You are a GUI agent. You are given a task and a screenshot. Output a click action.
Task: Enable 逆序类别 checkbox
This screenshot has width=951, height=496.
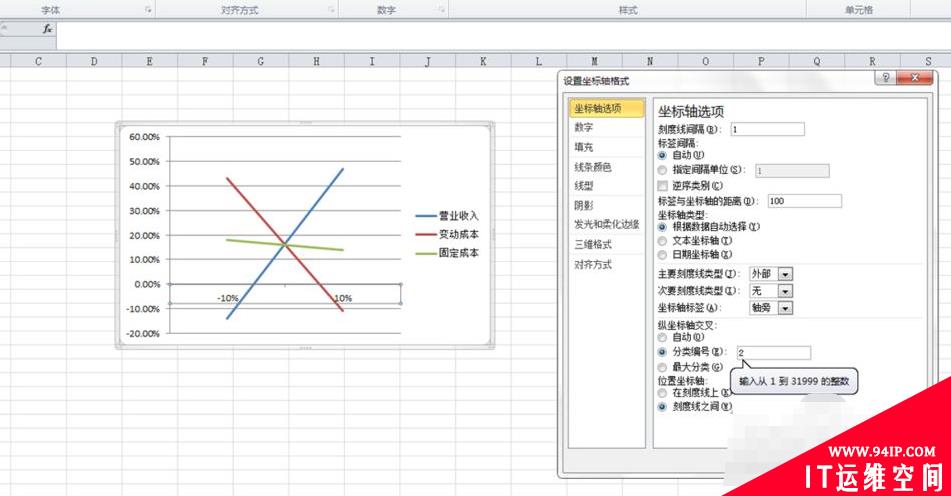[x=662, y=186]
